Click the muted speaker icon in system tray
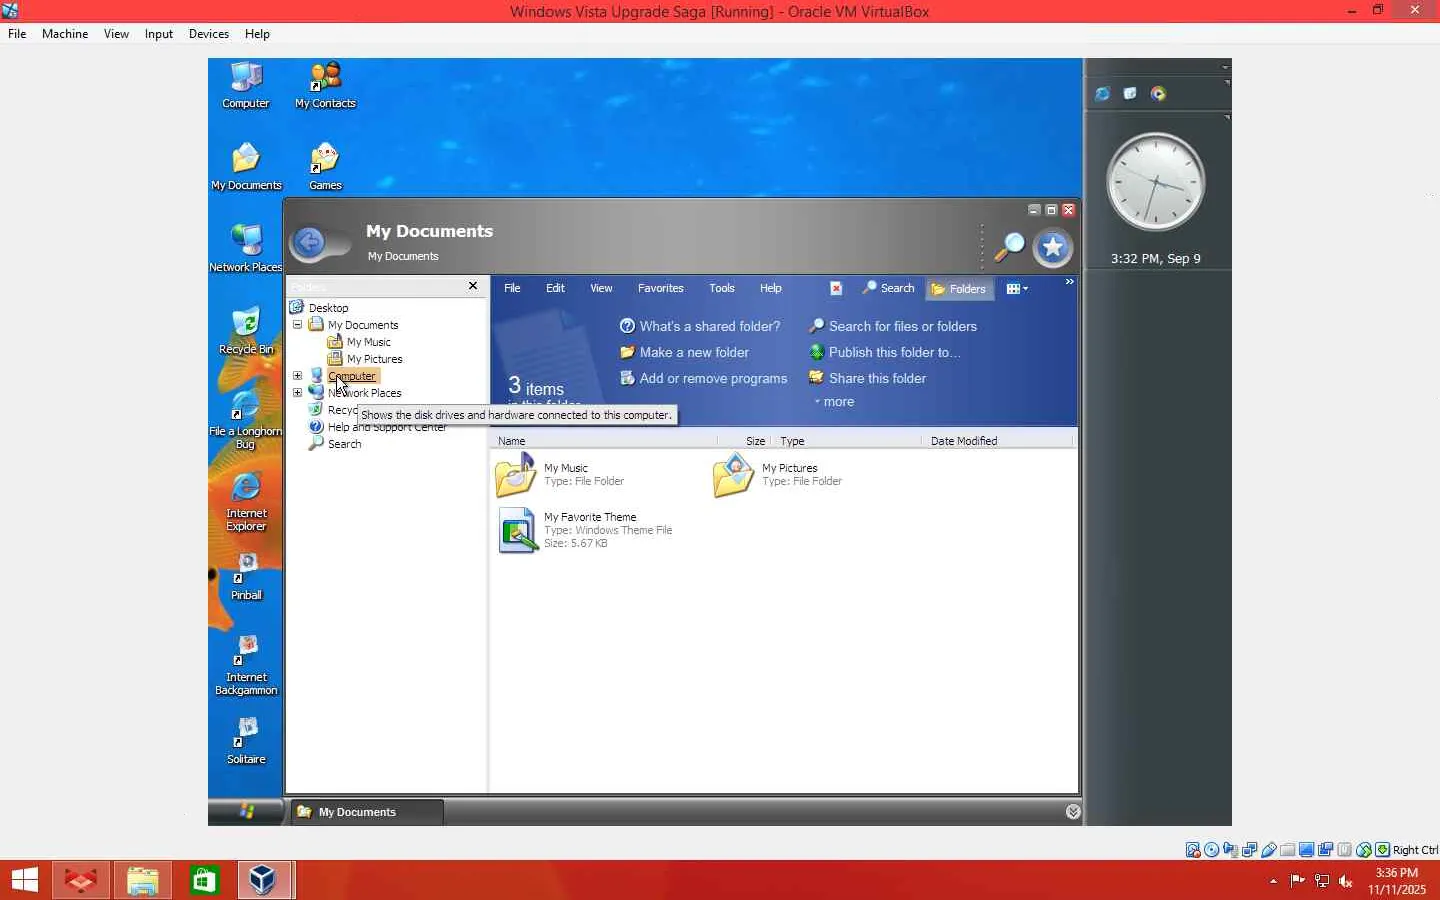Viewport: 1440px width, 900px height. click(1346, 881)
